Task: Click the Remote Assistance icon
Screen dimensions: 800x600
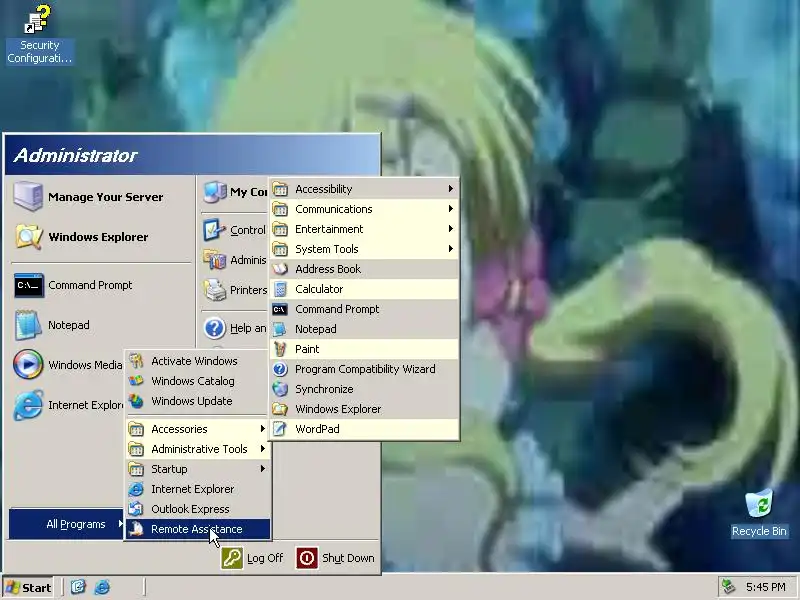Action: [x=136, y=529]
